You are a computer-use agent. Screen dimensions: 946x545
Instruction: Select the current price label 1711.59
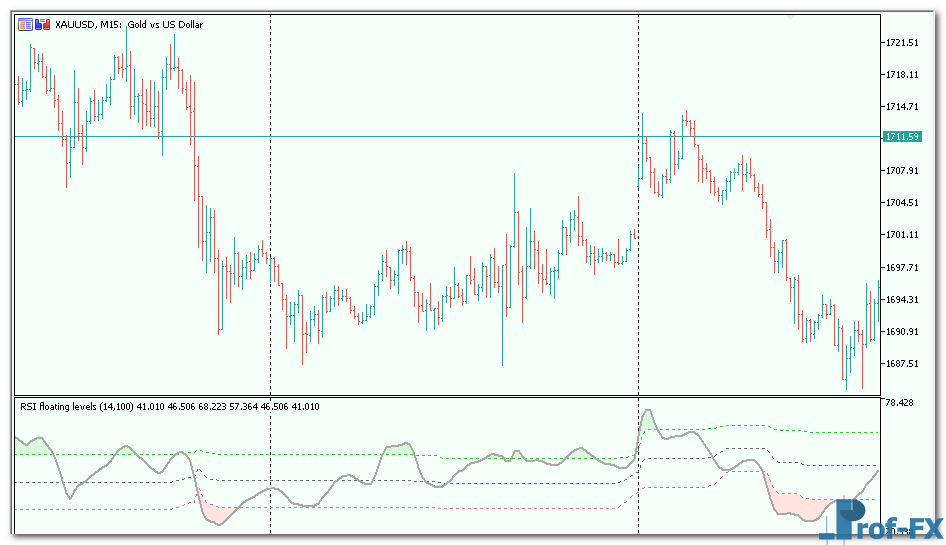[901, 136]
